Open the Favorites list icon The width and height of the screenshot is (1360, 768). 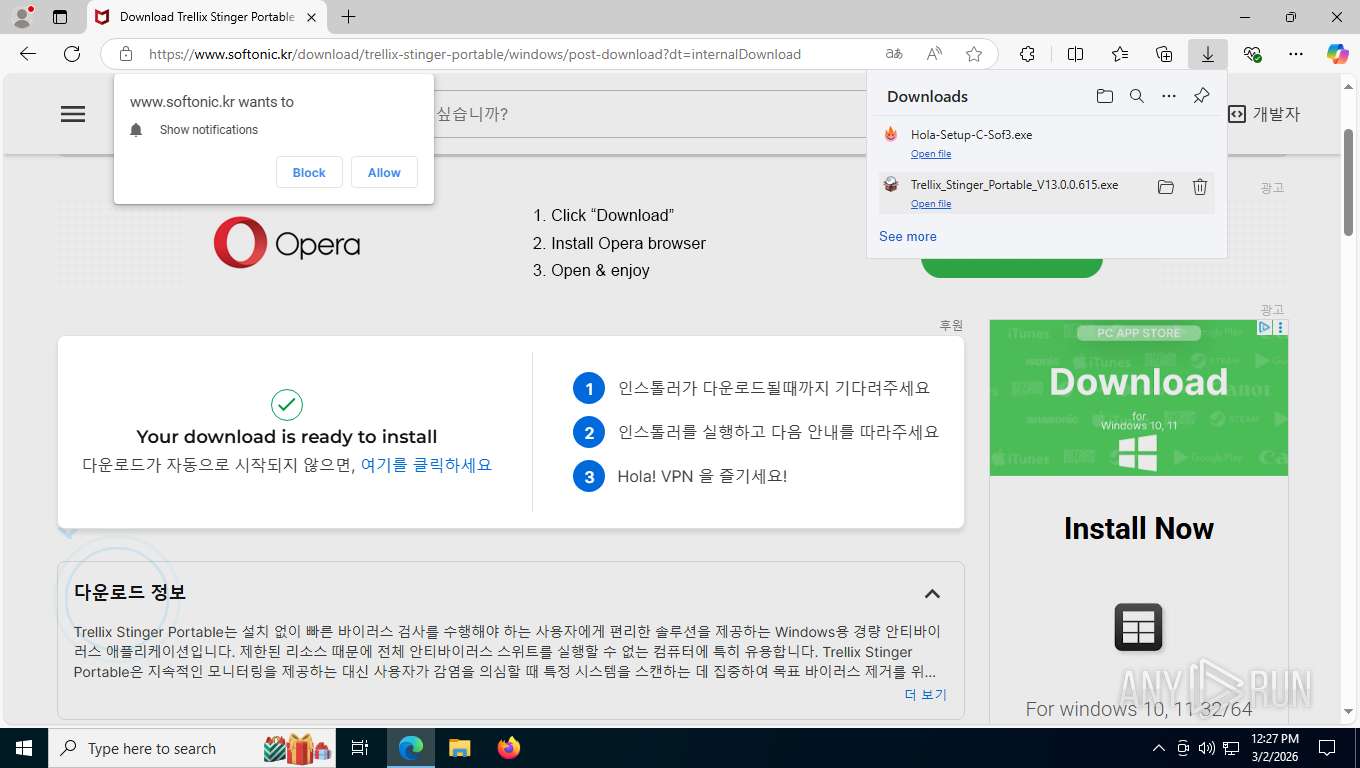click(1120, 54)
